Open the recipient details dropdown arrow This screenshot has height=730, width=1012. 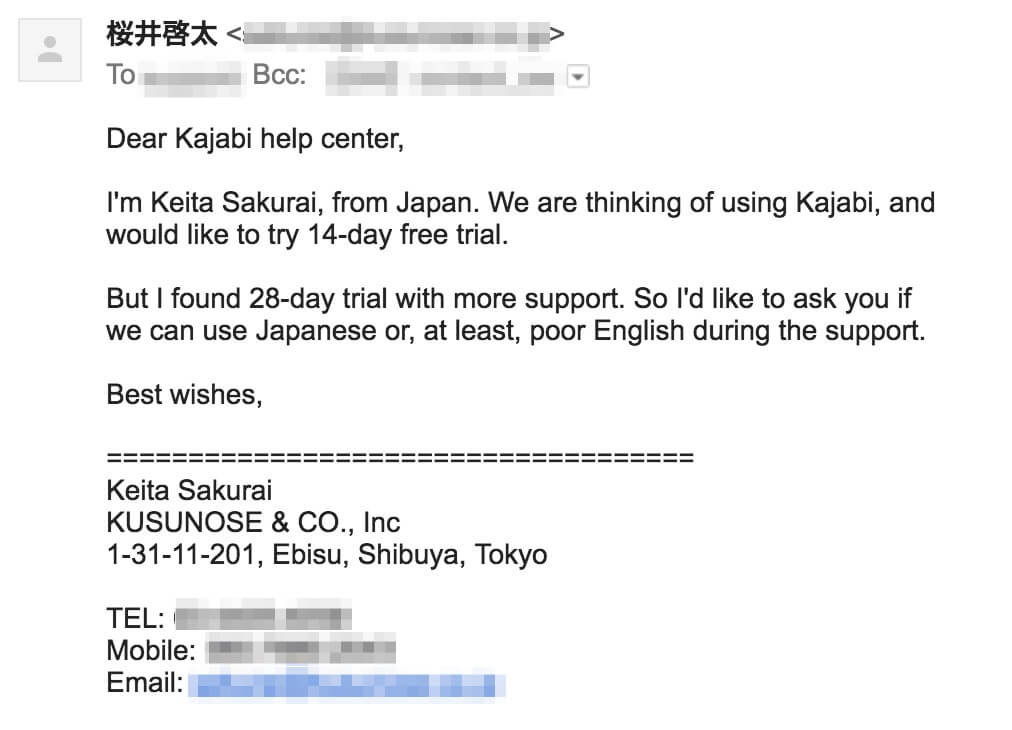tap(578, 76)
